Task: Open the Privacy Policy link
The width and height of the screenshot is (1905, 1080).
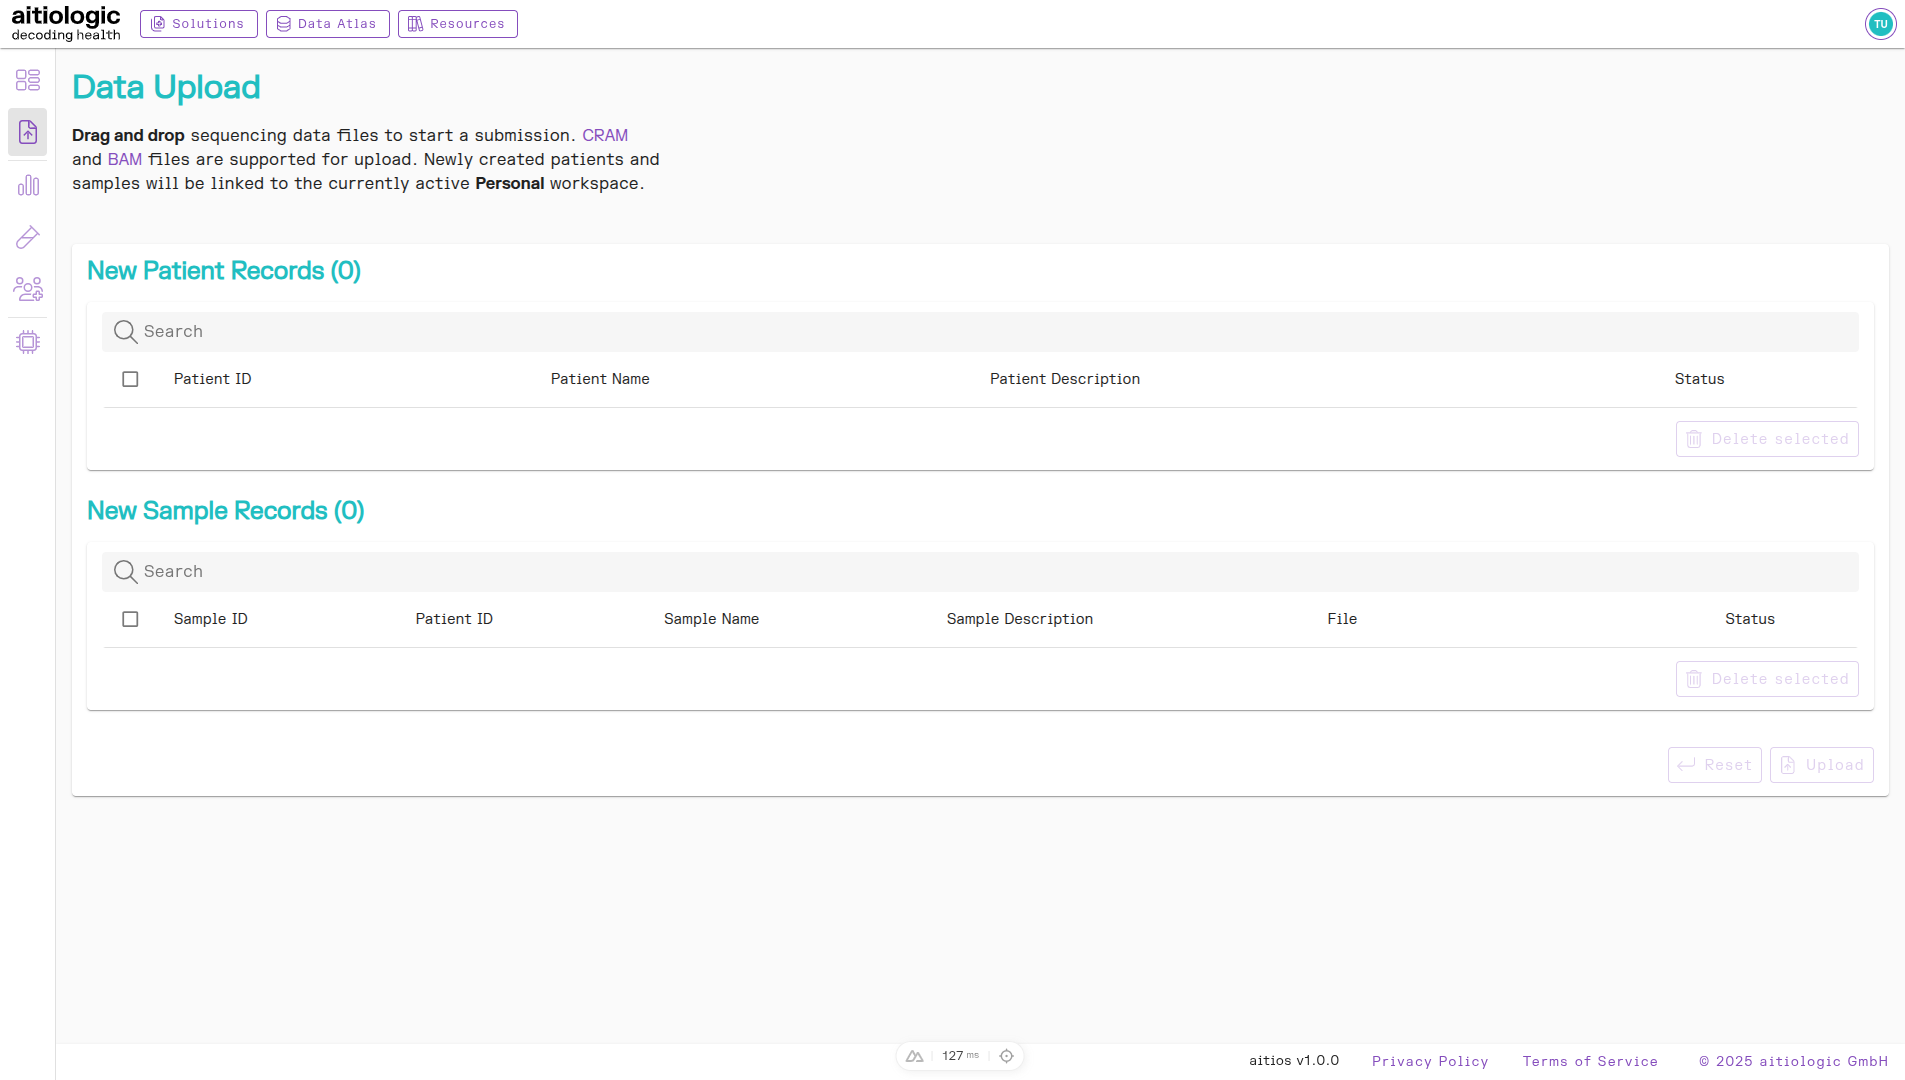Action: [1430, 1061]
